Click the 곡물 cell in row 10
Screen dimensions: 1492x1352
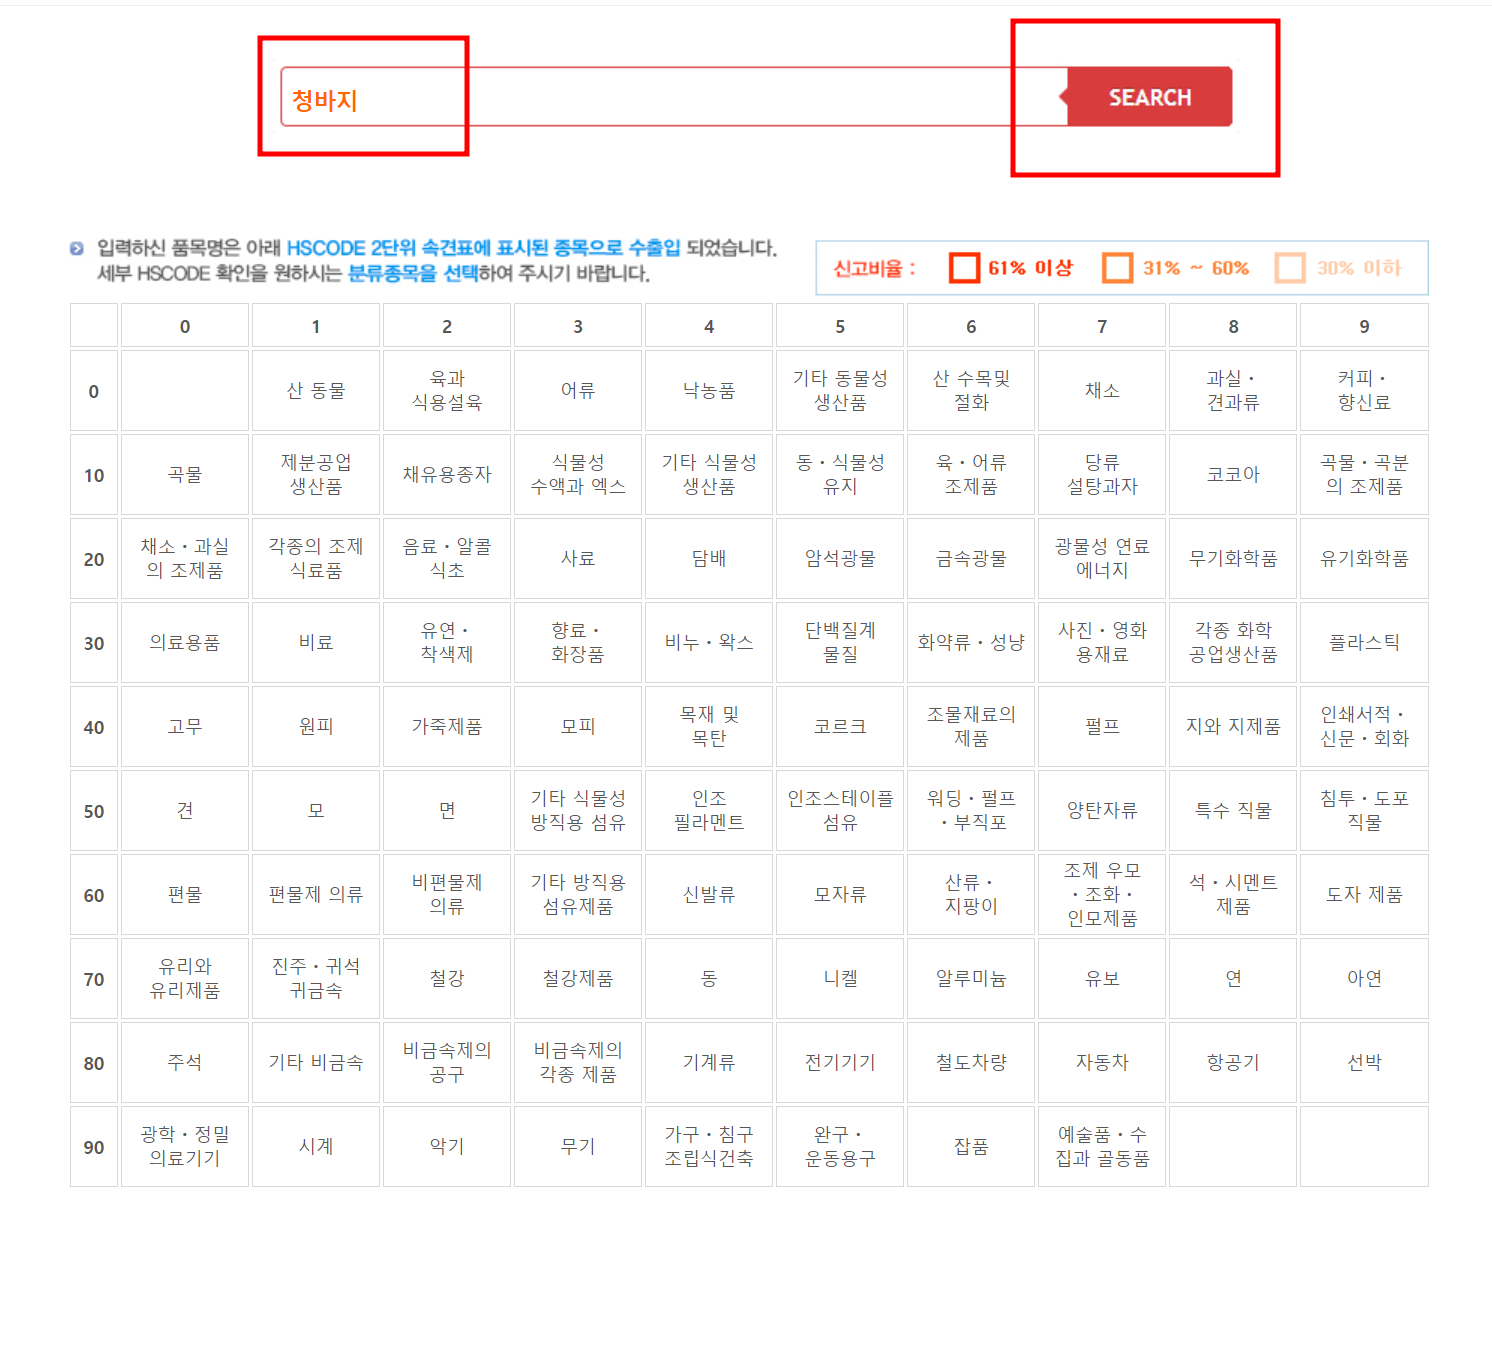(x=185, y=475)
